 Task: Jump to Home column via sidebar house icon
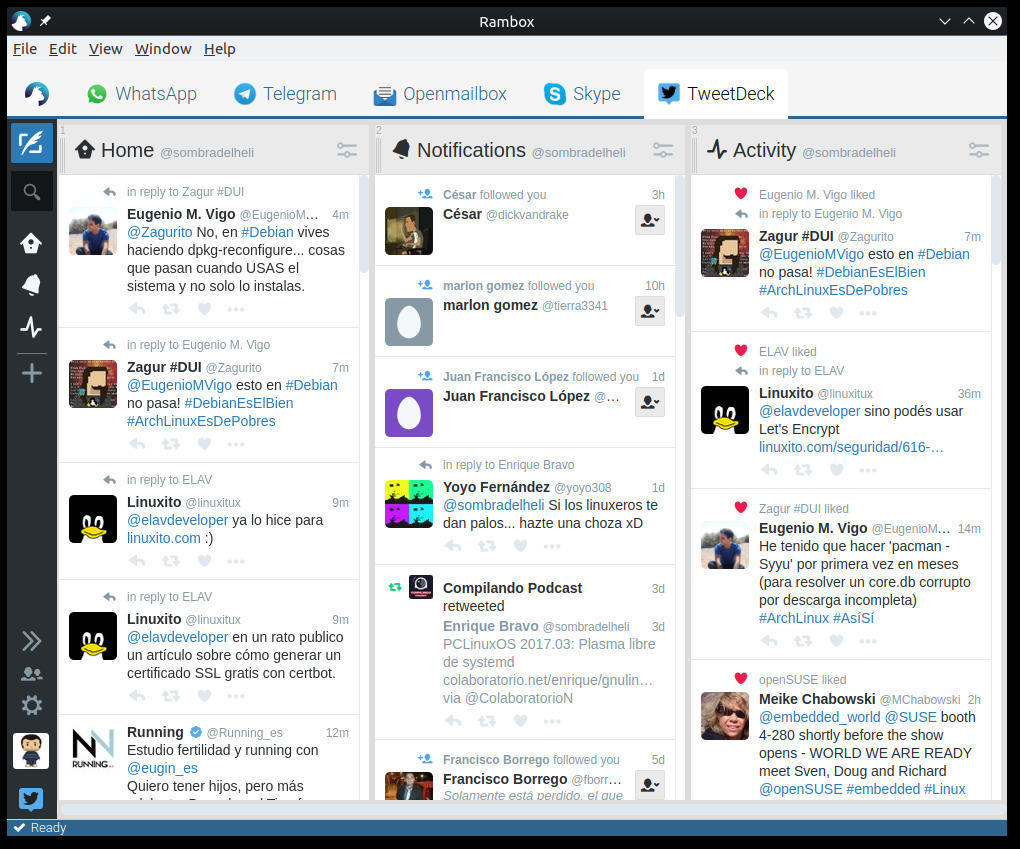pyautogui.click(x=31, y=243)
